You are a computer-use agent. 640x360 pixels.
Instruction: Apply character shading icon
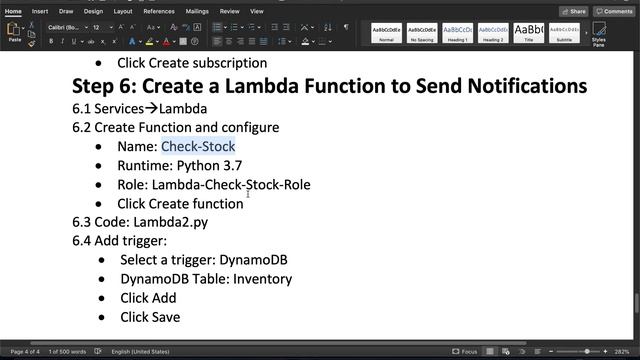click(183, 42)
